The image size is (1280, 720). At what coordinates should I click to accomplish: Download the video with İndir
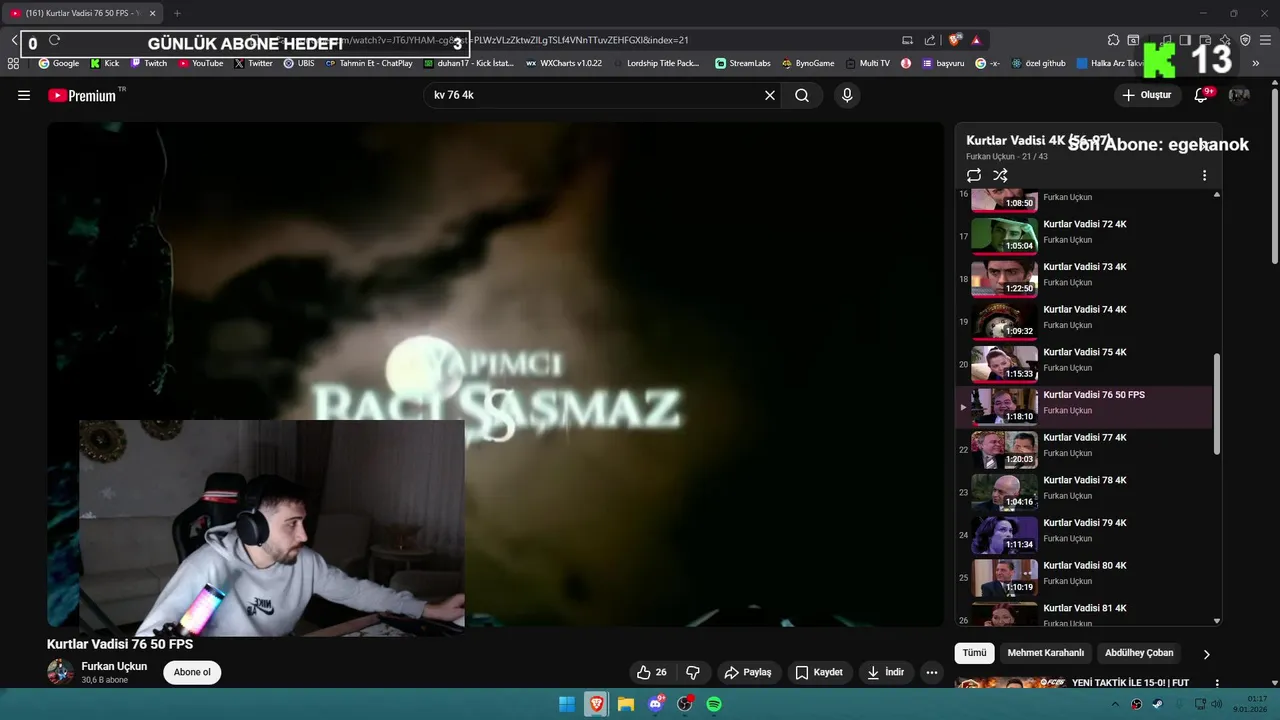click(x=885, y=672)
